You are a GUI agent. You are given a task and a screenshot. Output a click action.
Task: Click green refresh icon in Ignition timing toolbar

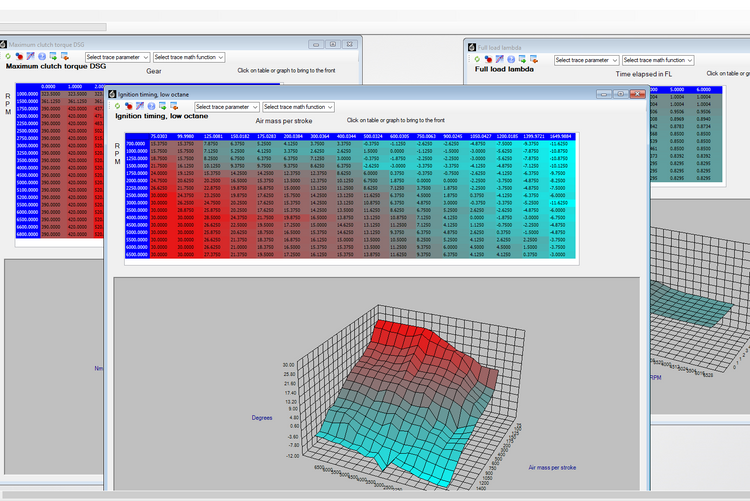[x=117, y=106]
